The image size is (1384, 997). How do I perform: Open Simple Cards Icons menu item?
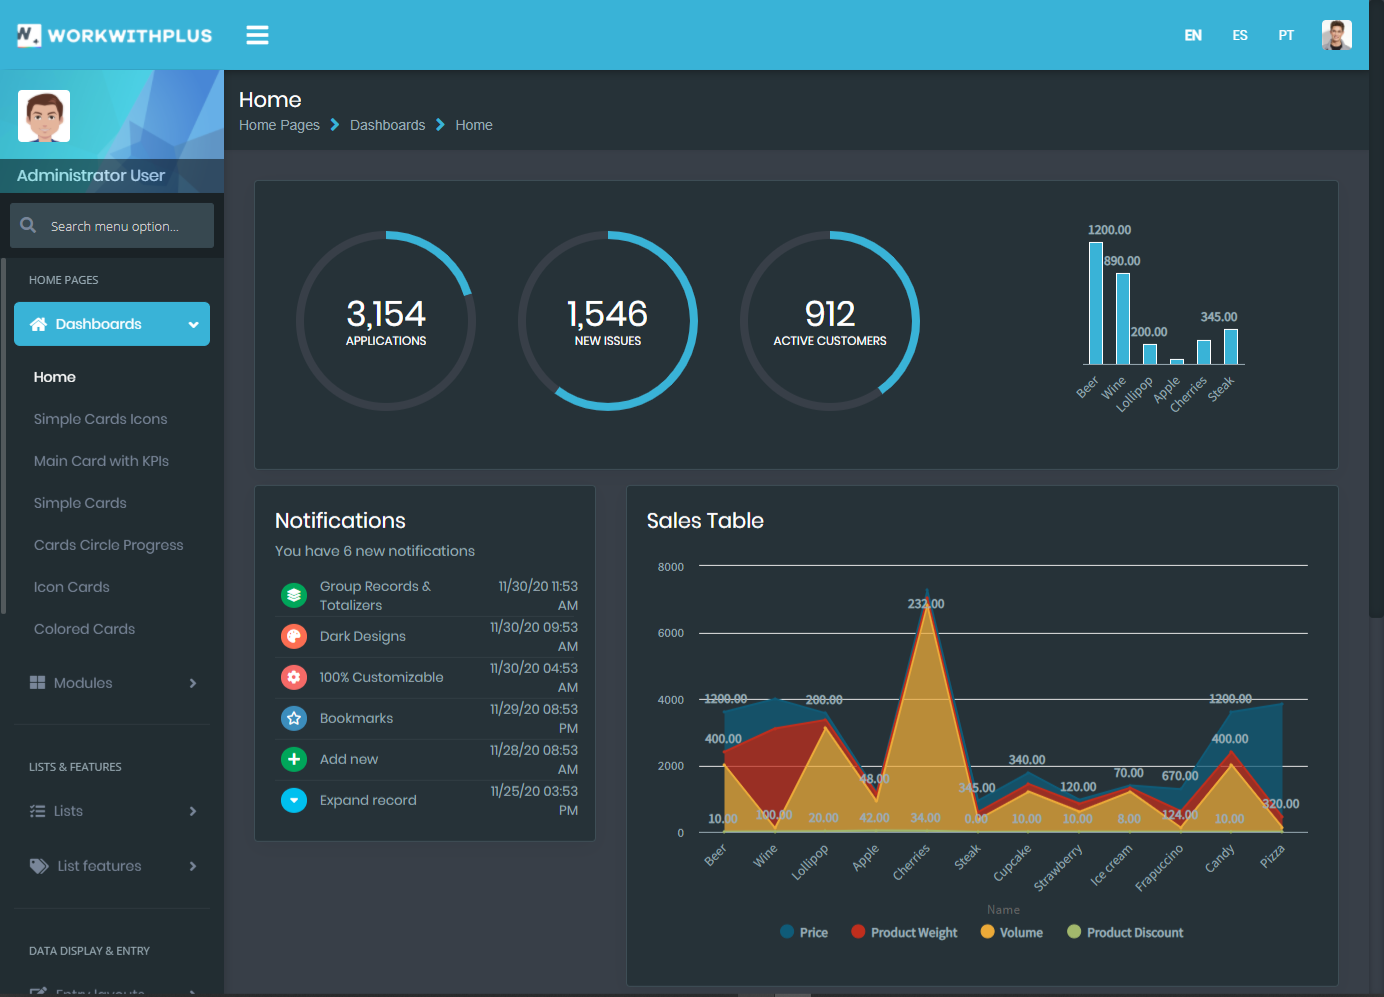tap(100, 419)
